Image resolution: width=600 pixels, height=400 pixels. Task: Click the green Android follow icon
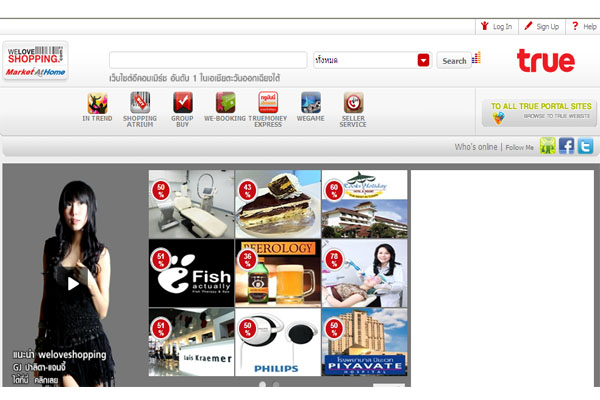point(548,146)
